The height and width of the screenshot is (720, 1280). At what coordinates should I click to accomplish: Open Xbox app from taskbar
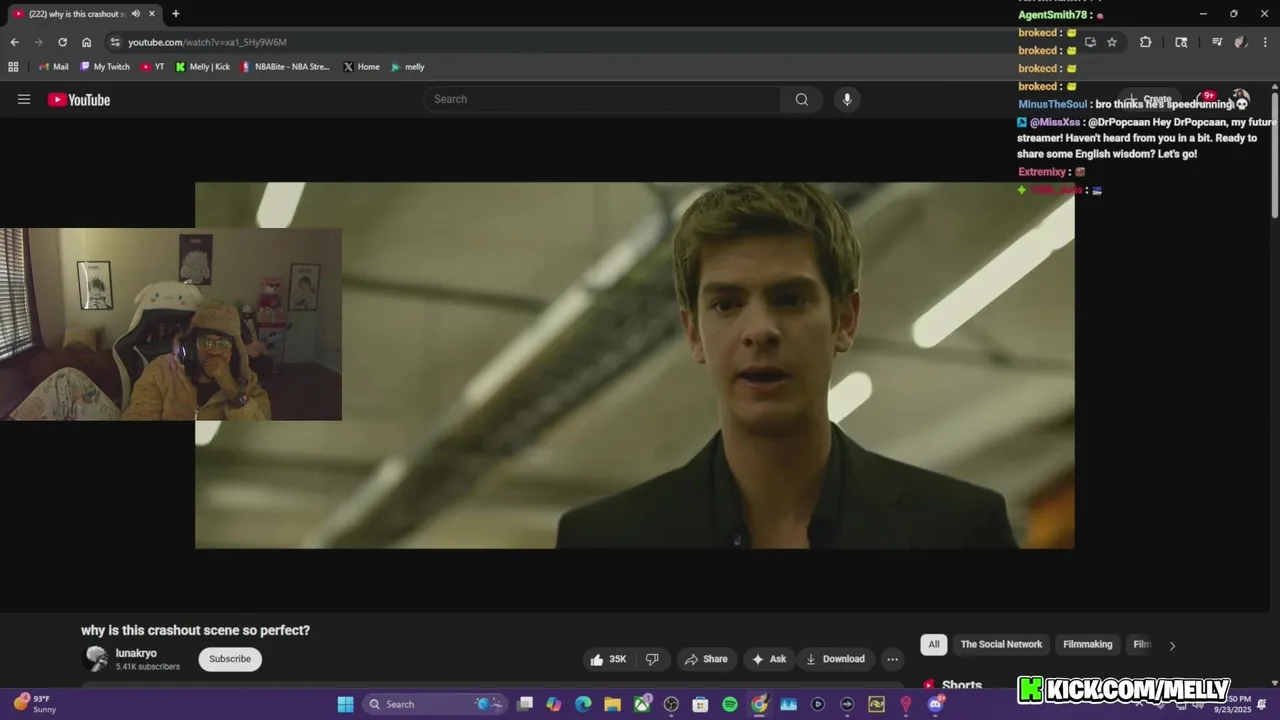642,704
